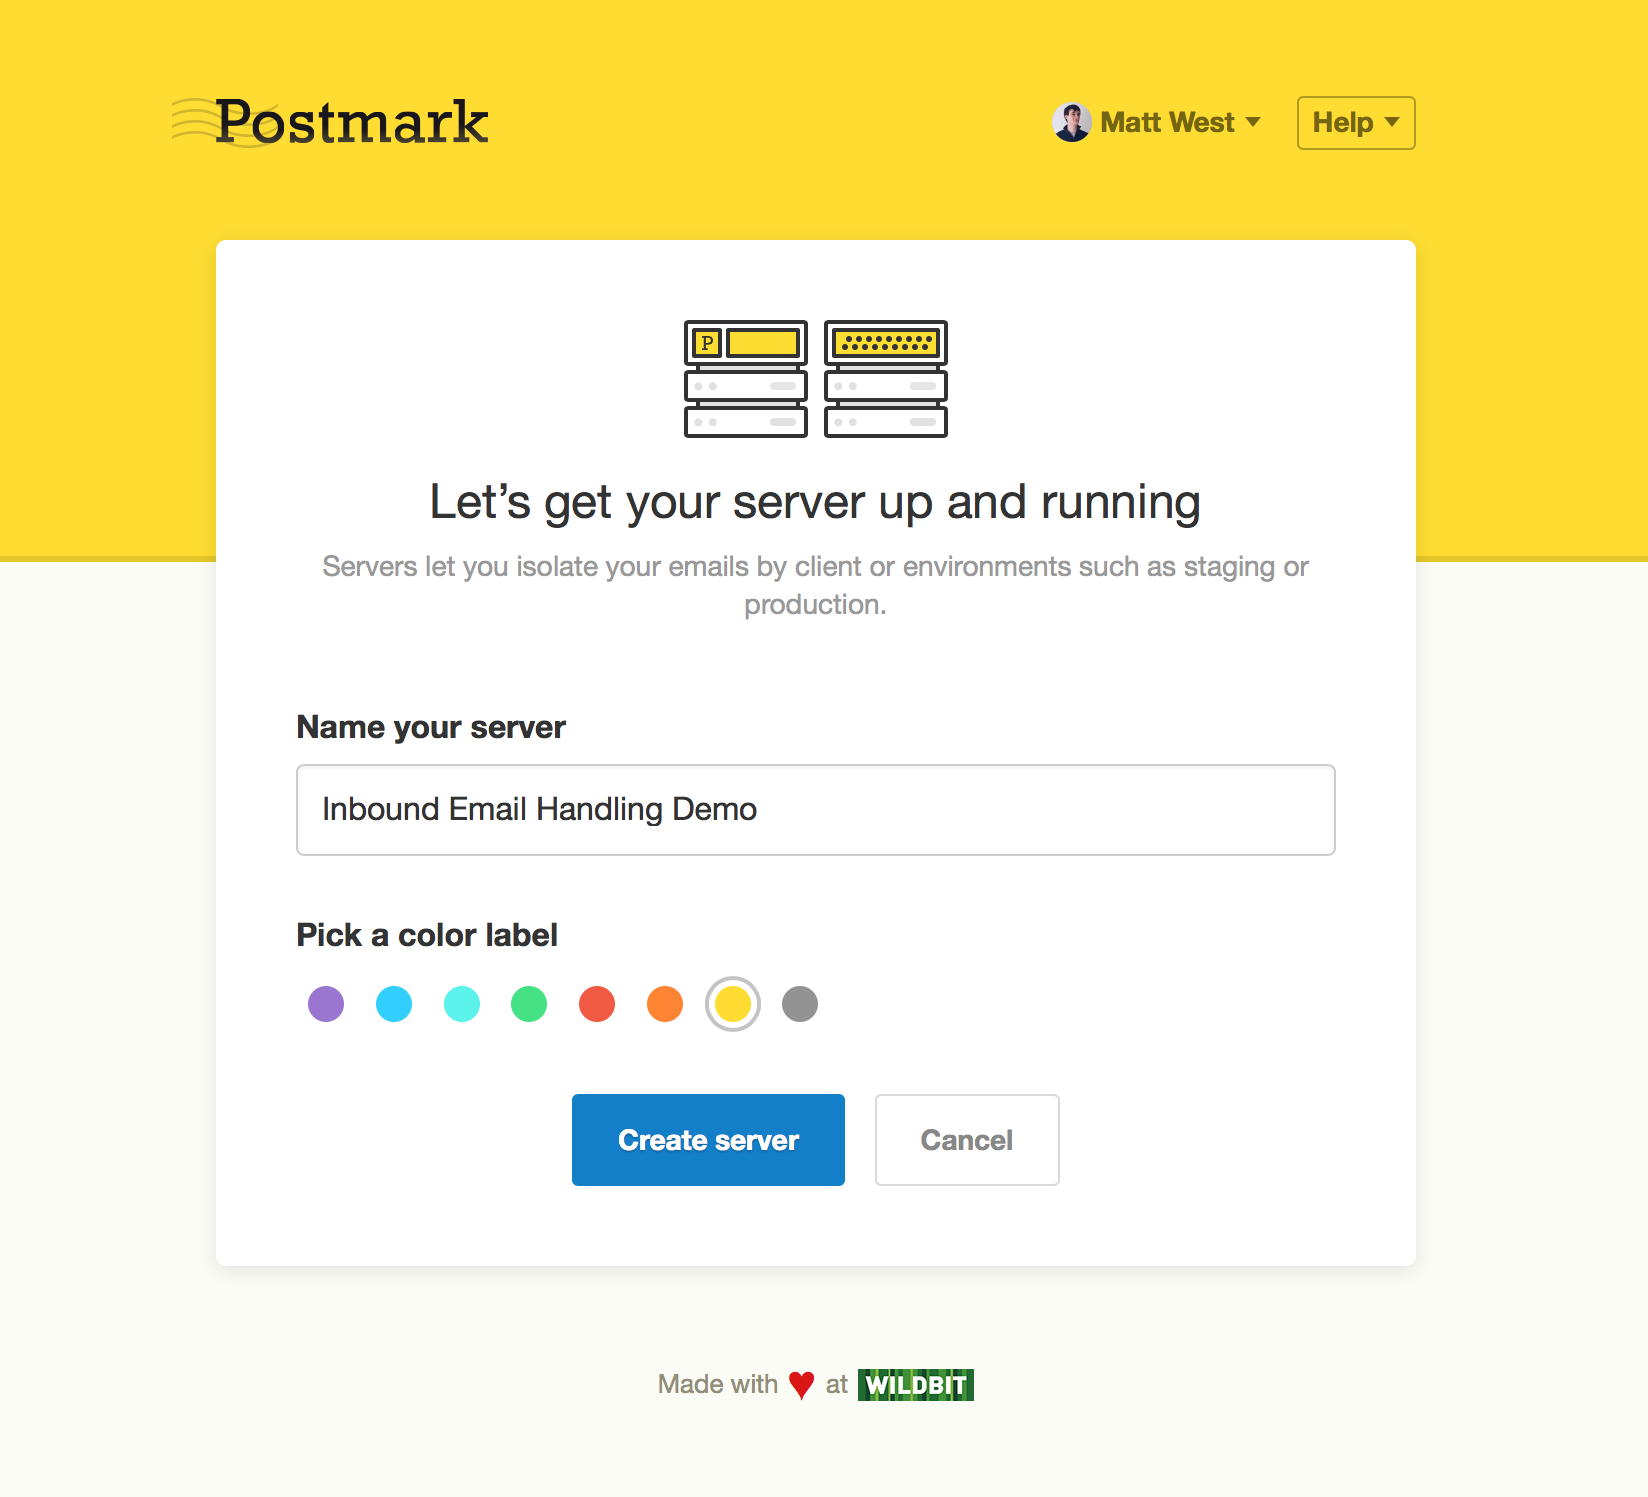Pick the selected yellow color label

click(733, 1004)
